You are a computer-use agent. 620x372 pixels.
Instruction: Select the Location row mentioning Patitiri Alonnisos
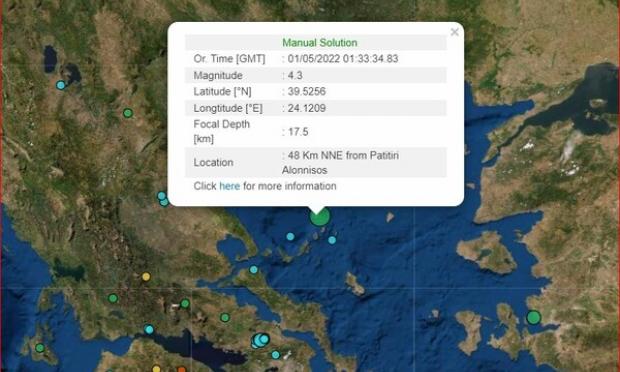(x=316, y=162)
